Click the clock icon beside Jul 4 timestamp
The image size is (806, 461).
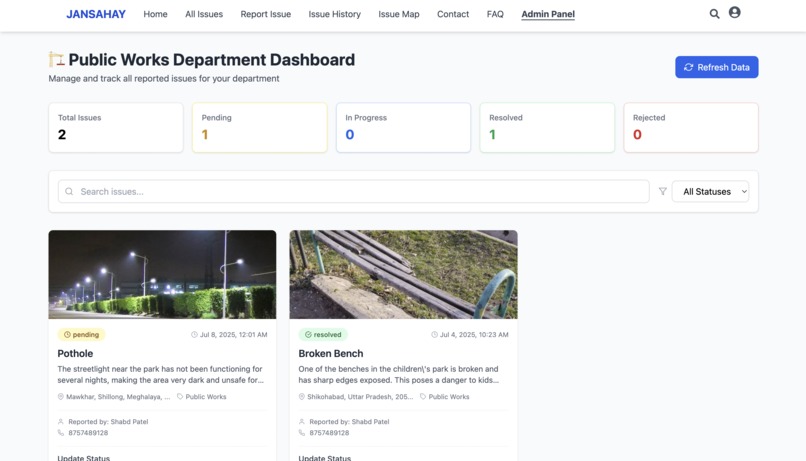434,335
